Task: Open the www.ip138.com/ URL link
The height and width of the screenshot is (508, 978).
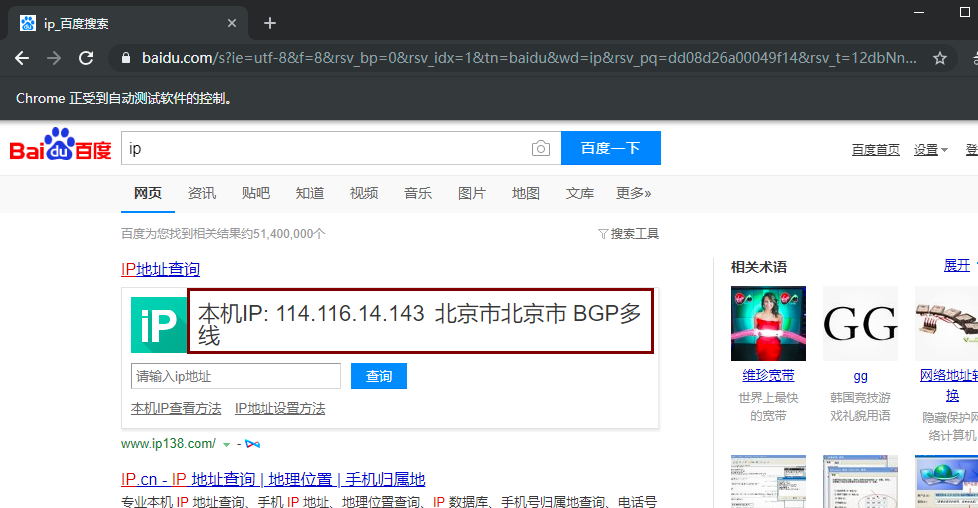Action: pos(168,444)
